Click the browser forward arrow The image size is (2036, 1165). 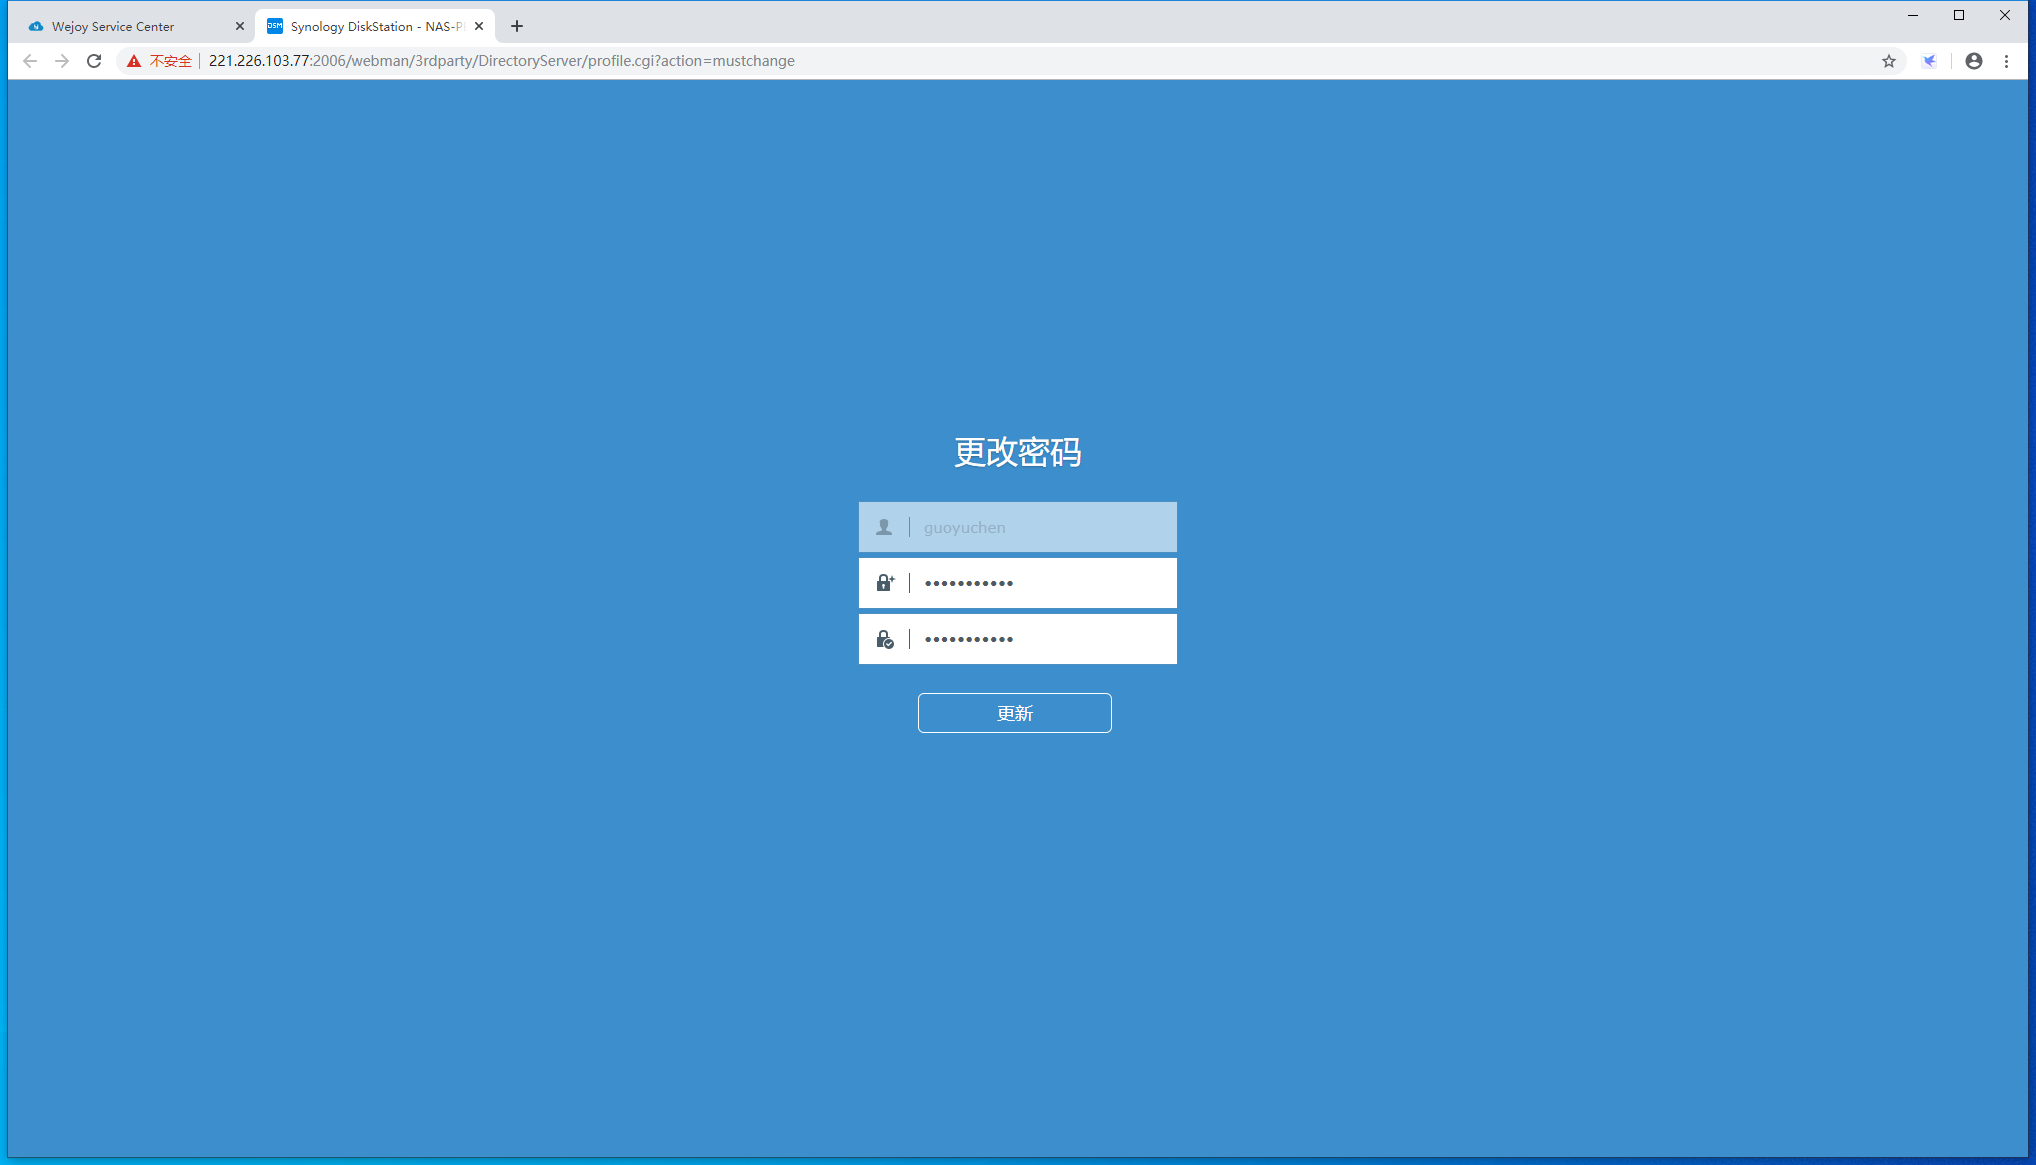coord(62,61)
